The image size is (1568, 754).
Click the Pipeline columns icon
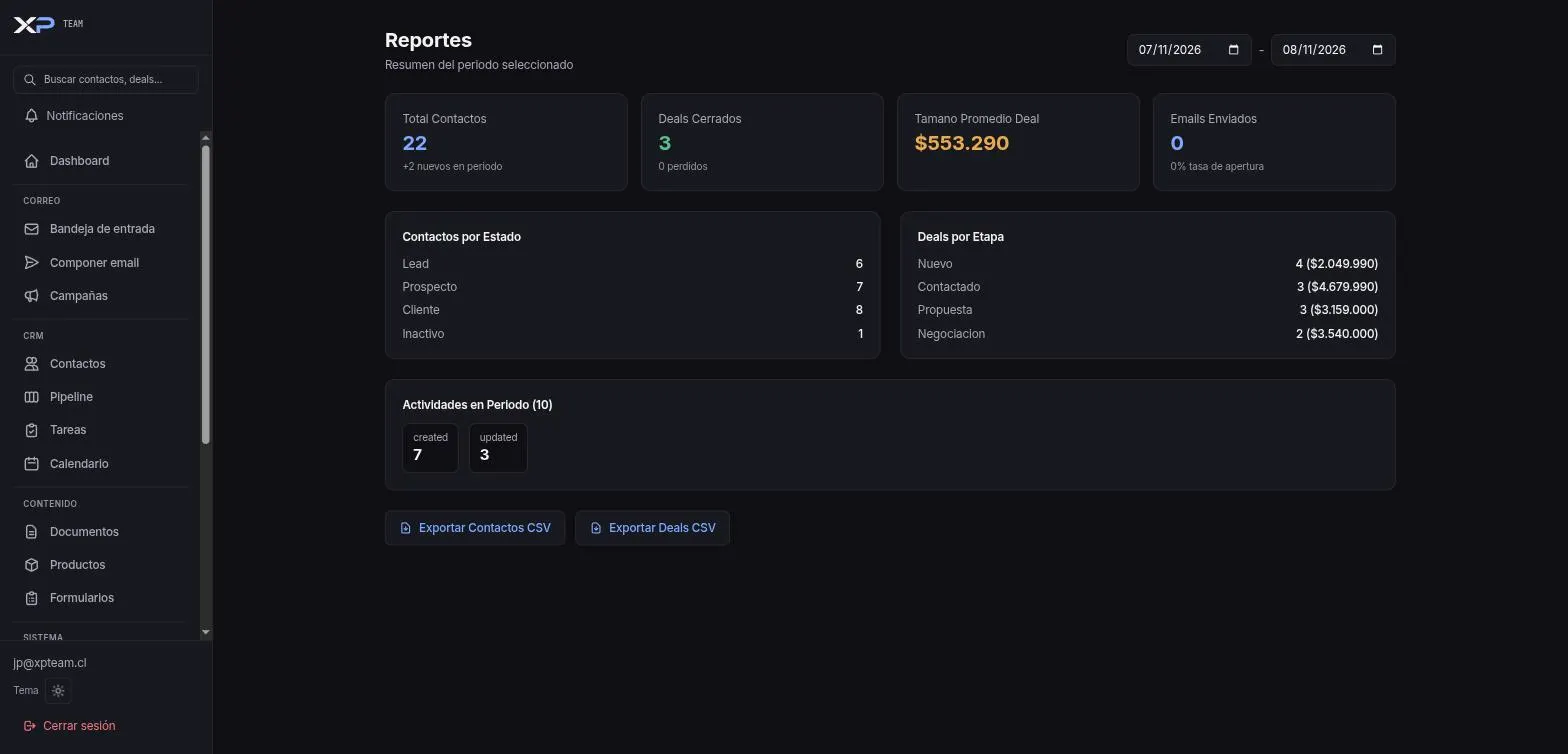coord(32,397)
